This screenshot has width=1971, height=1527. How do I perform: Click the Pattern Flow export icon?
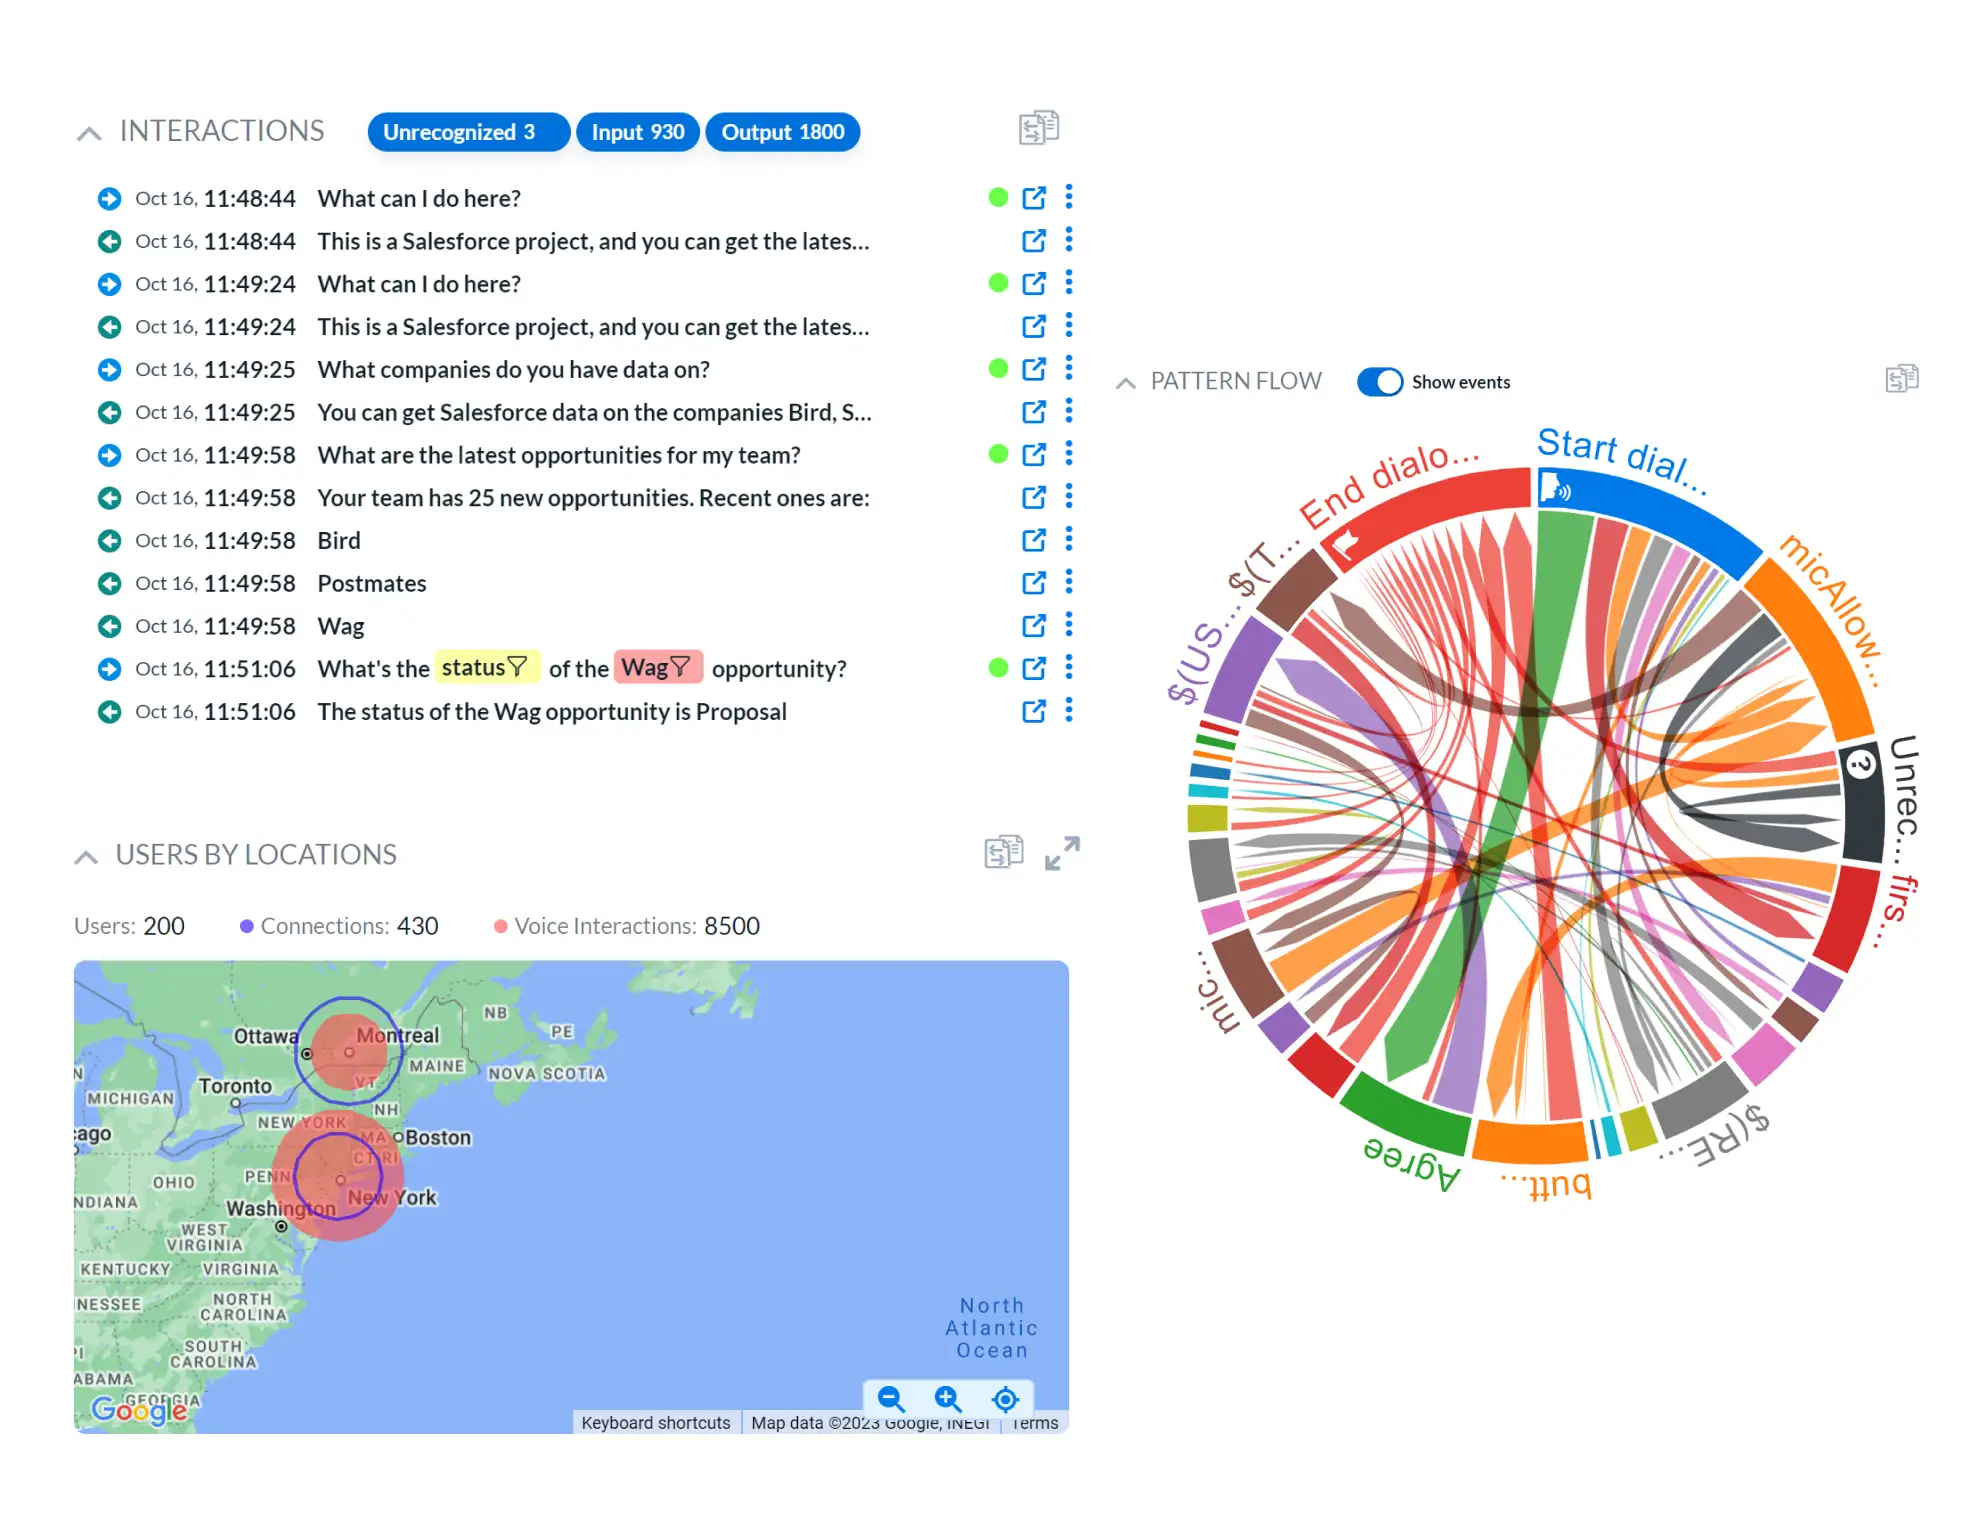pos(1901,379)
